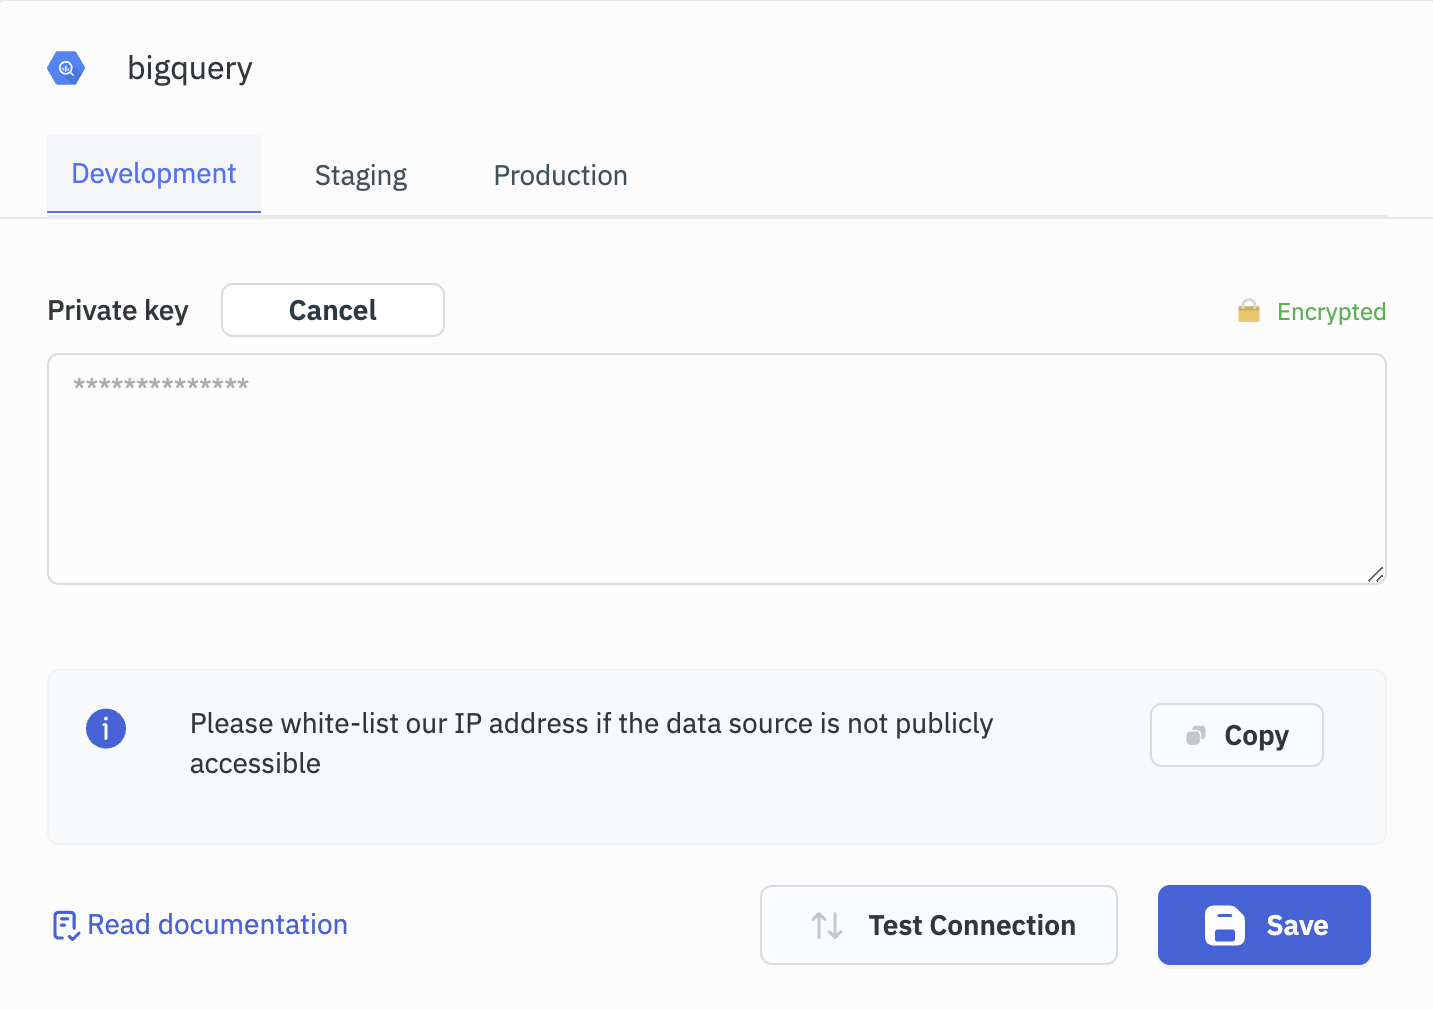Viewport: 1433px width, 1009px height.
Task: Click the floppy disk icon in Save
Action: (x=1224, y=925)
